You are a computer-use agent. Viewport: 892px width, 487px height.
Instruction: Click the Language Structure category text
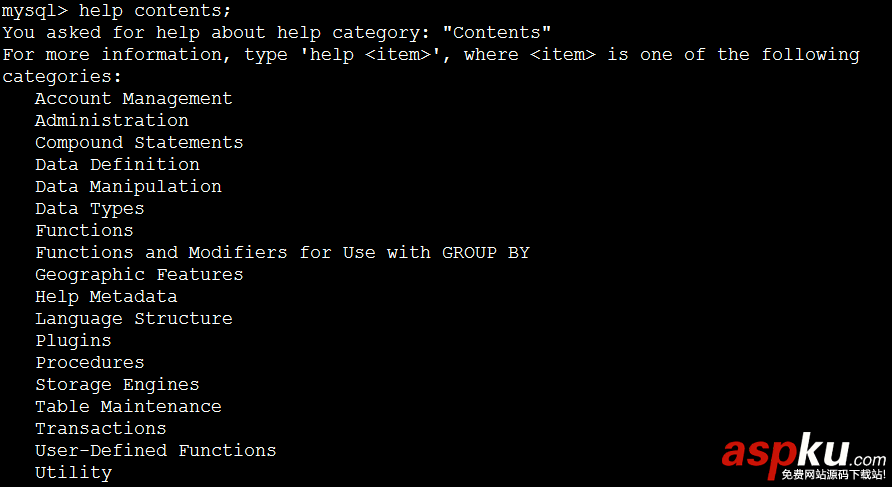click(x=133, y=318)
